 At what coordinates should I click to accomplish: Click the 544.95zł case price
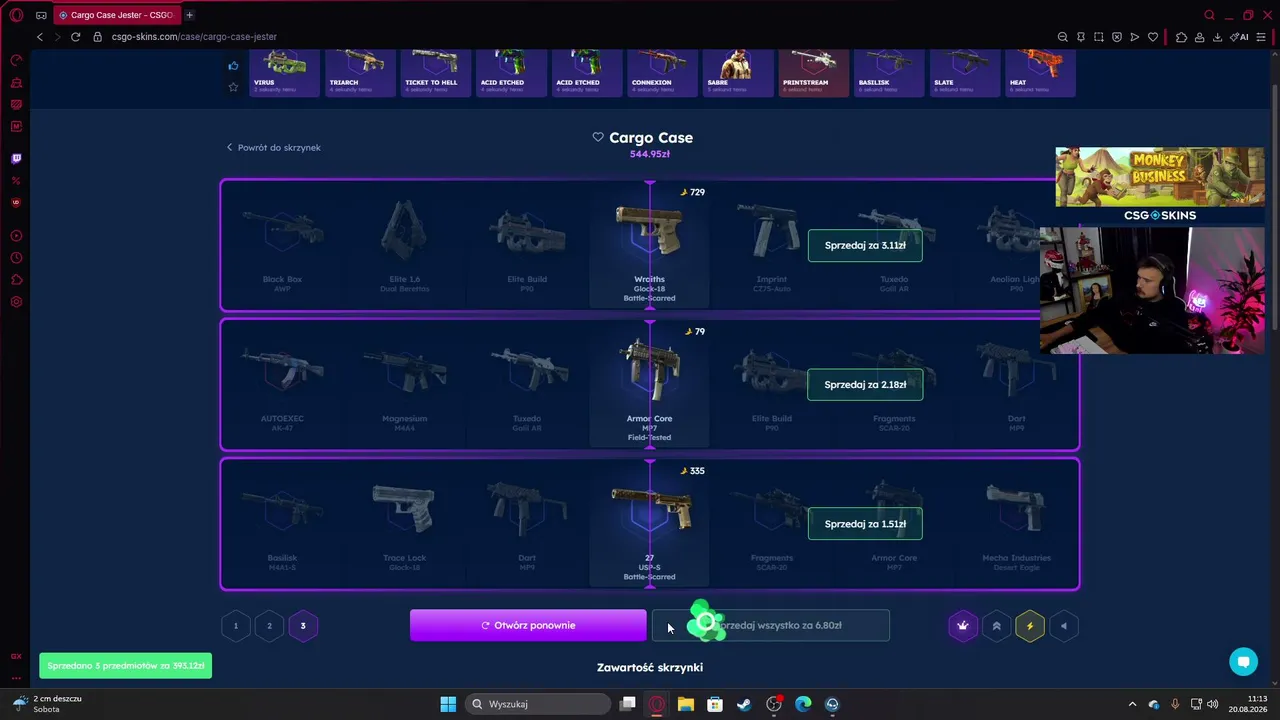650,155
